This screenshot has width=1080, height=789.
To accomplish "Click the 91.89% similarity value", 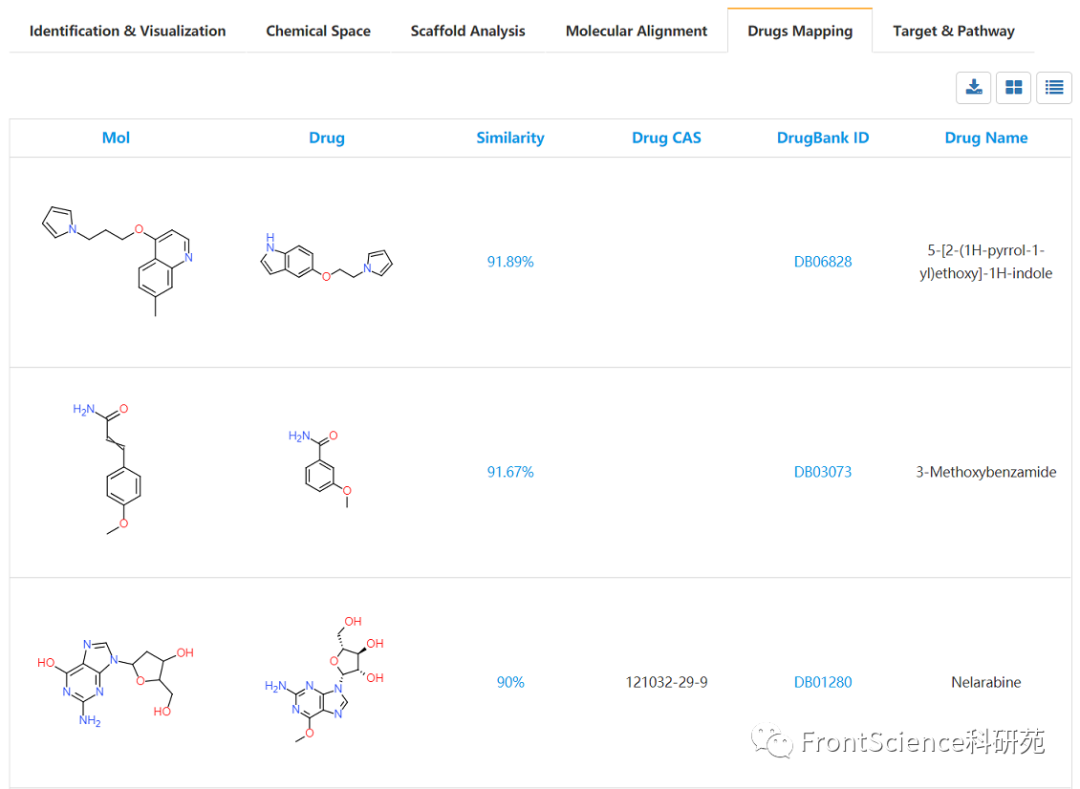I will 510,262.
